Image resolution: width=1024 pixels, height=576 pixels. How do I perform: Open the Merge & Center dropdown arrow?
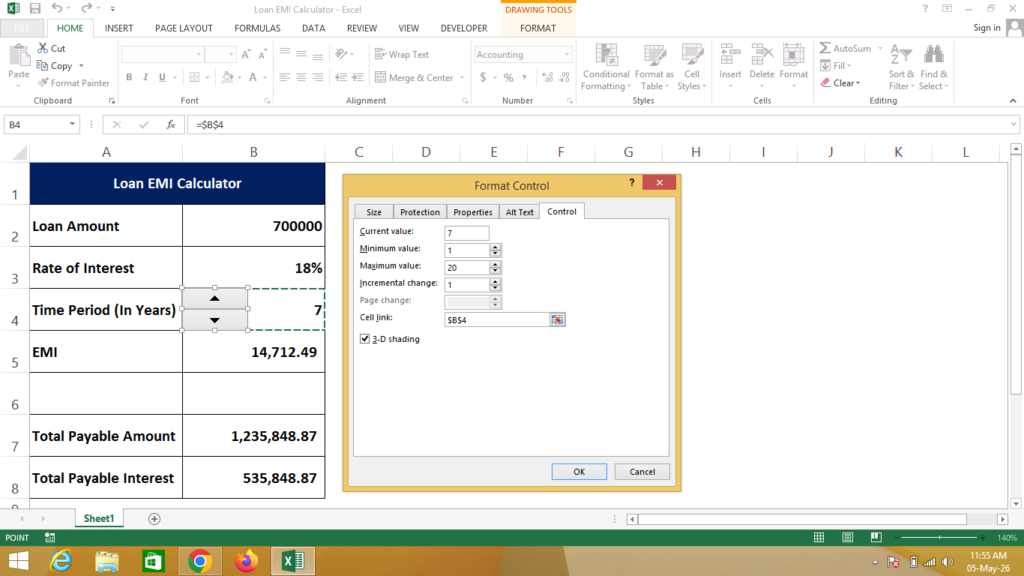(x=462, y=78)
